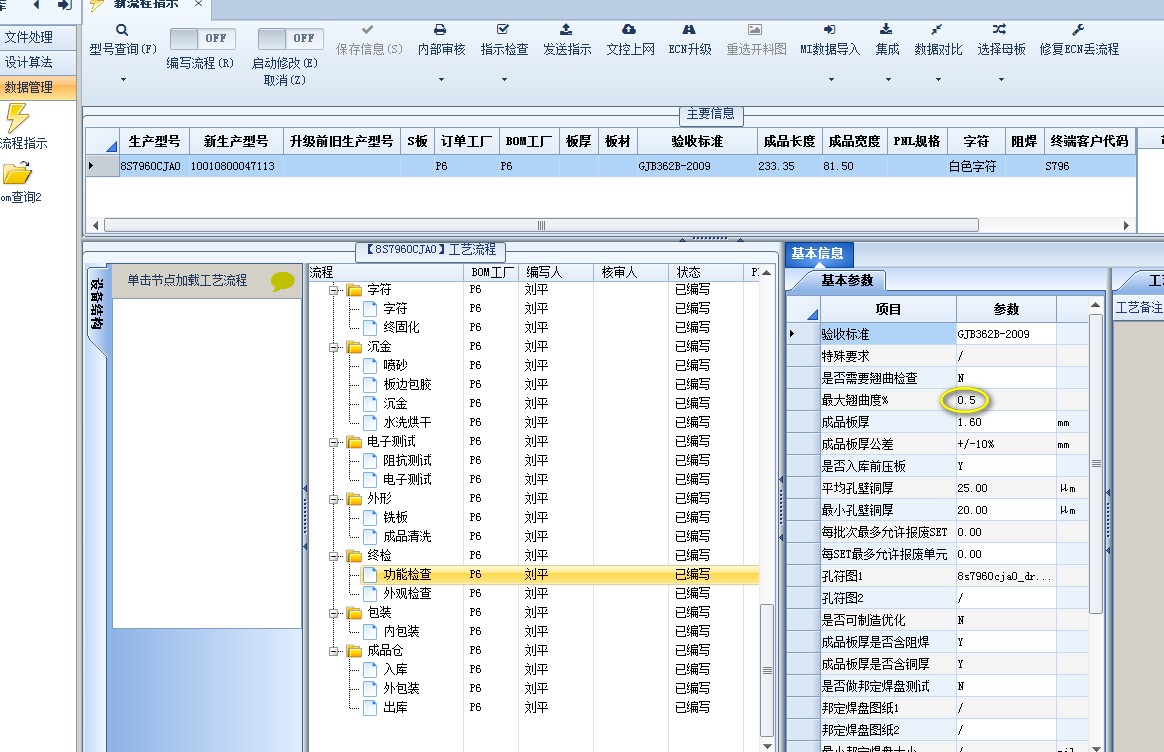
Task: Open the Bom查询2 folder icon
Action: point(17,174)
